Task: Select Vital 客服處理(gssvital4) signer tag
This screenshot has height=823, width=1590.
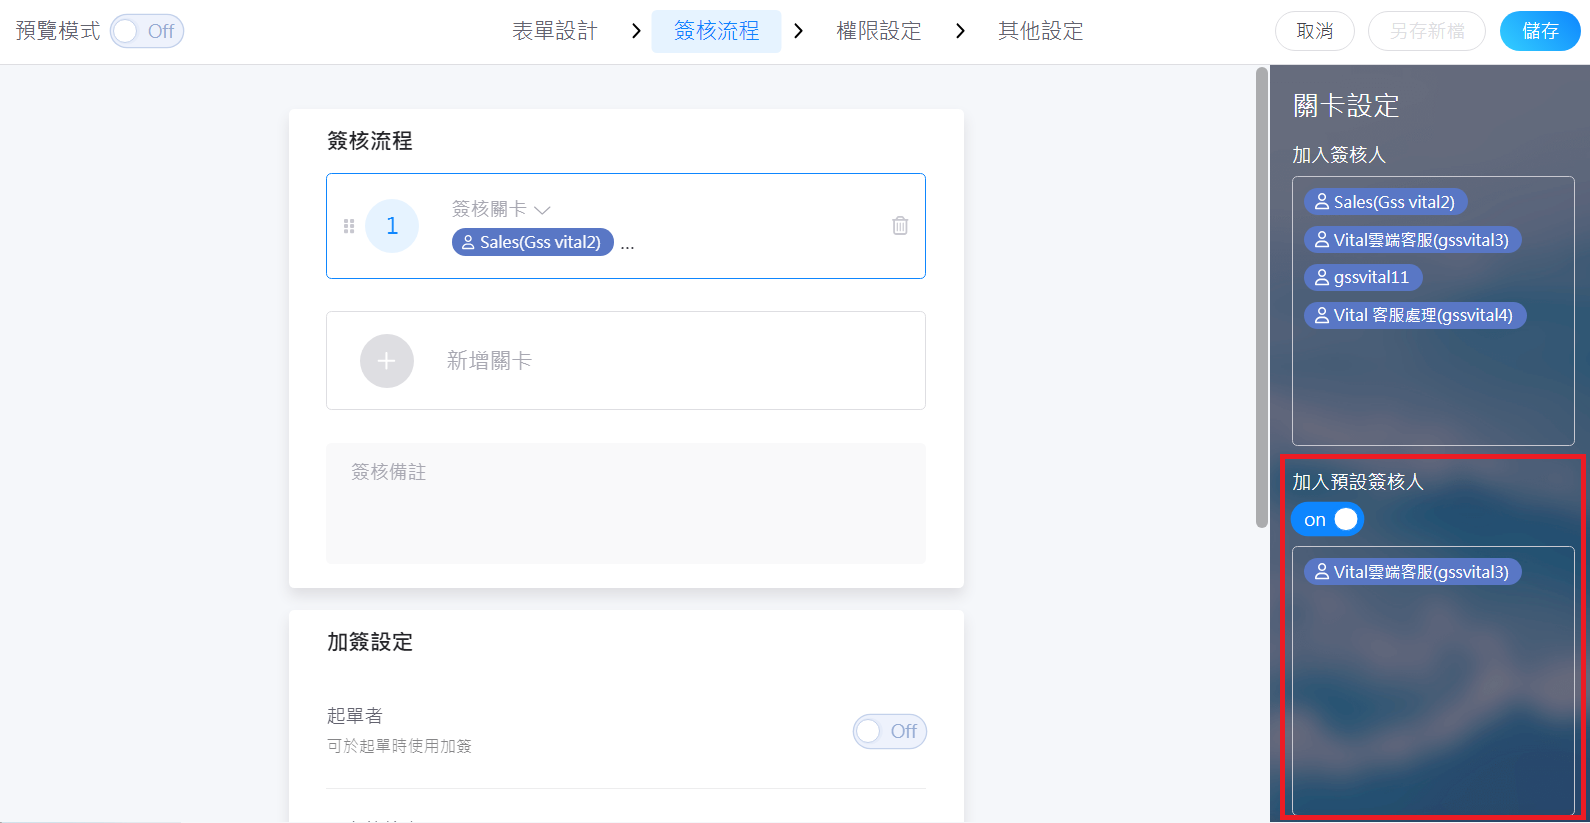Action: 1414,315
